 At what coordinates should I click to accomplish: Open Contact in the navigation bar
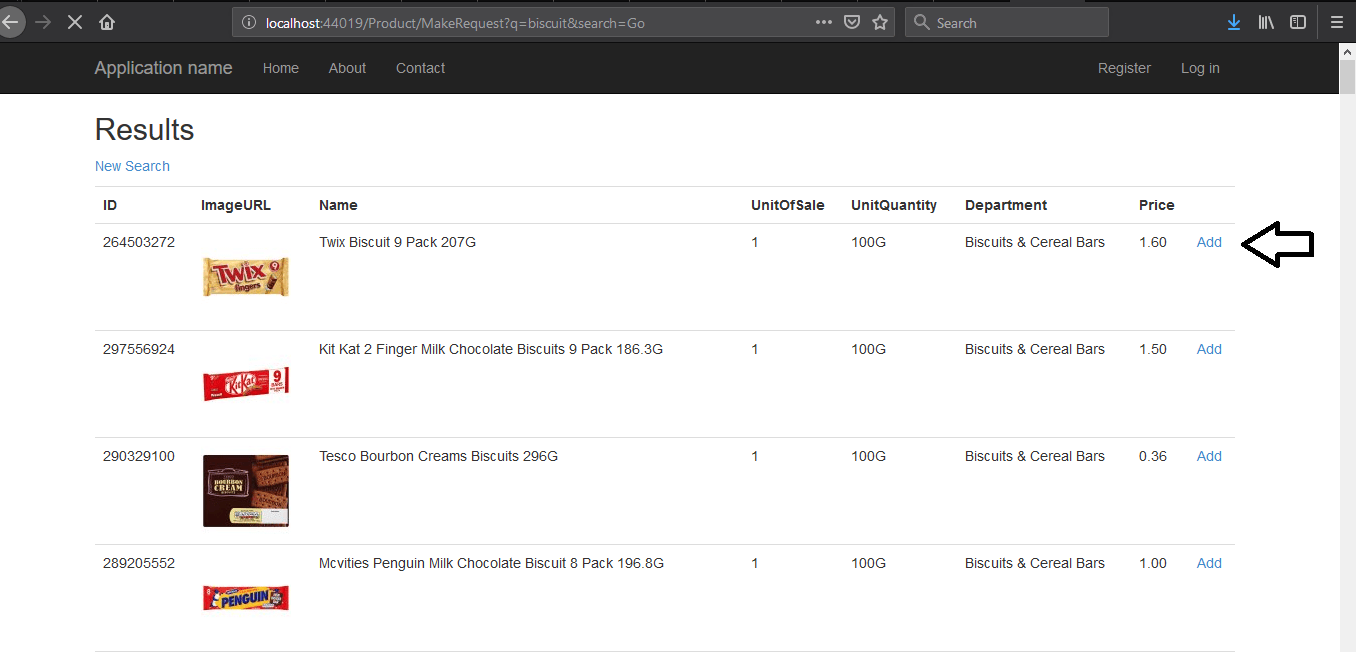click(x=420, y=68)
